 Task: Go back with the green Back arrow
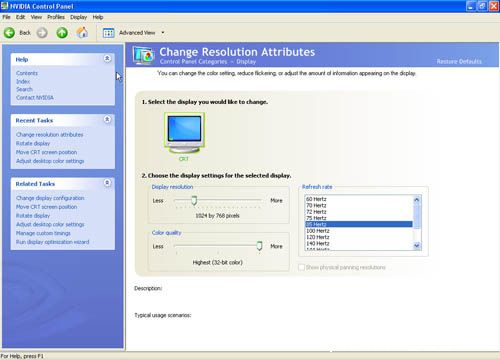(x=10, y=33)
